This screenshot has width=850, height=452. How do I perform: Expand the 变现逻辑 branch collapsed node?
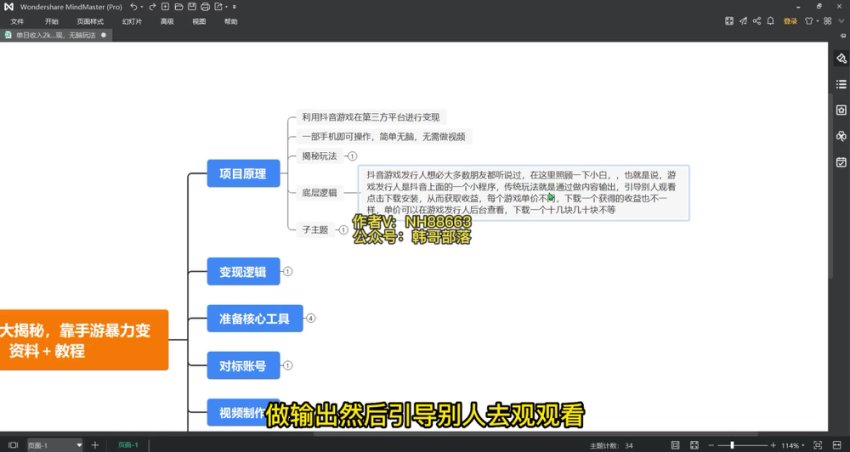[x=288, y=271]
